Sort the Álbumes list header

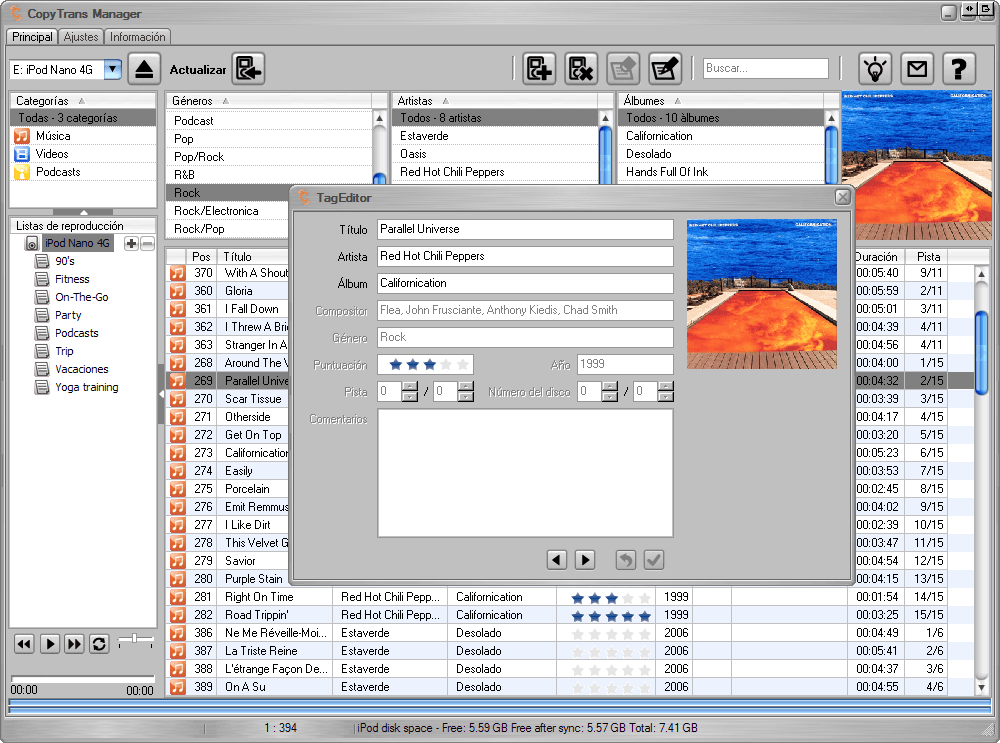(721, 101)
